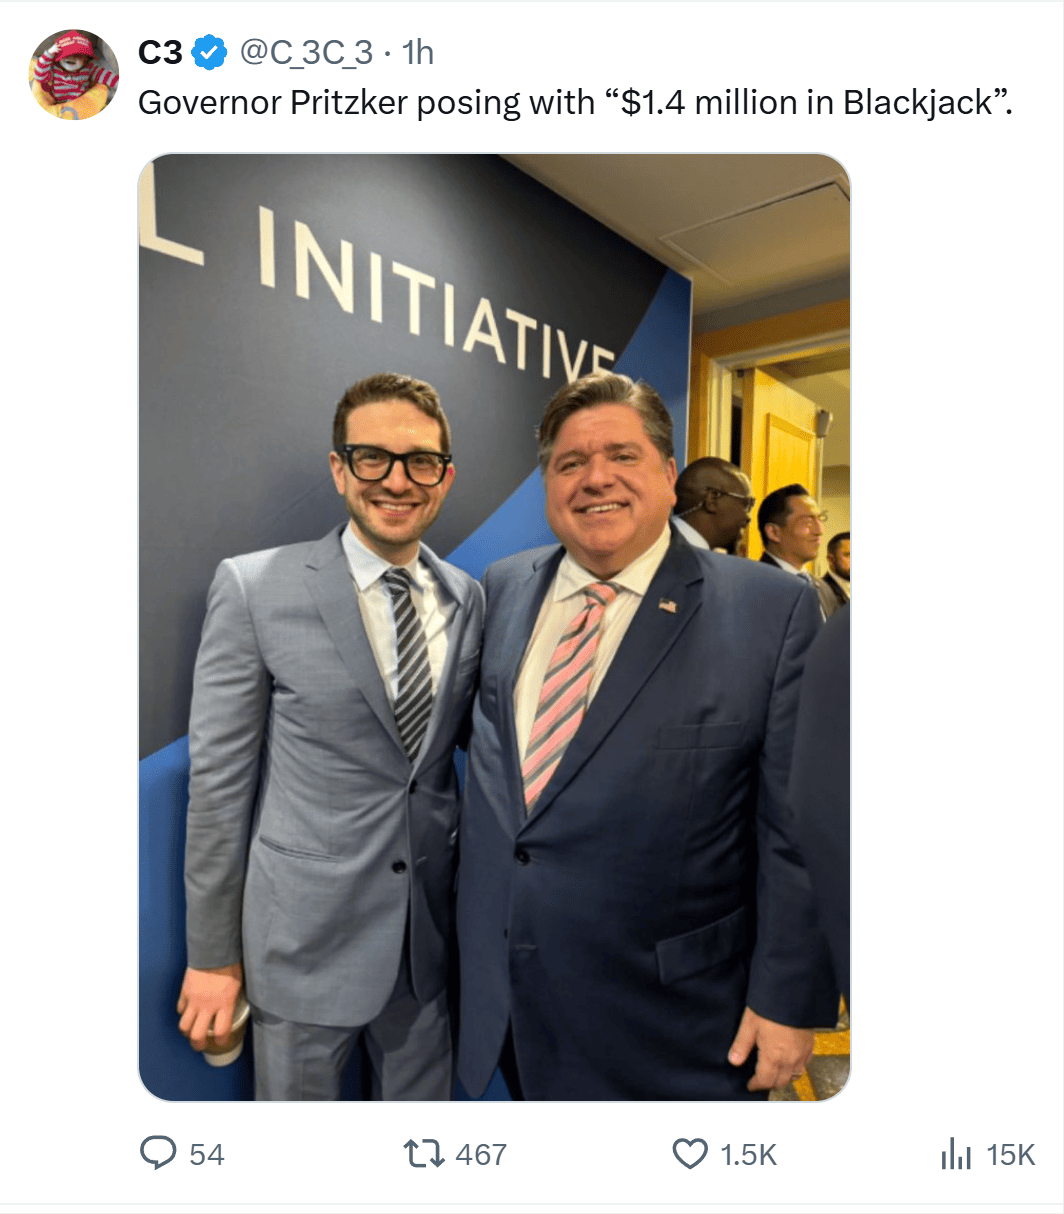
Task: Click the 54 replies count
Action: tap(207, 1155)
